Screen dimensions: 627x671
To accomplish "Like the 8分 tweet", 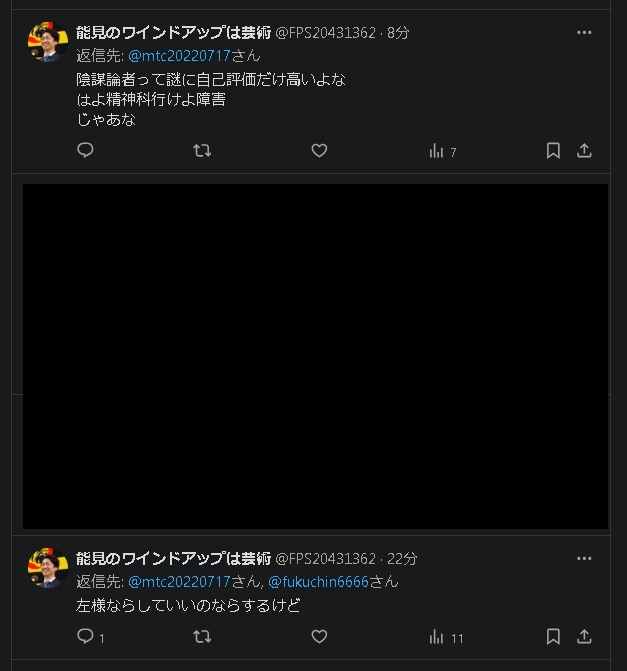I will pyautogui.click(x=319, y=151).
